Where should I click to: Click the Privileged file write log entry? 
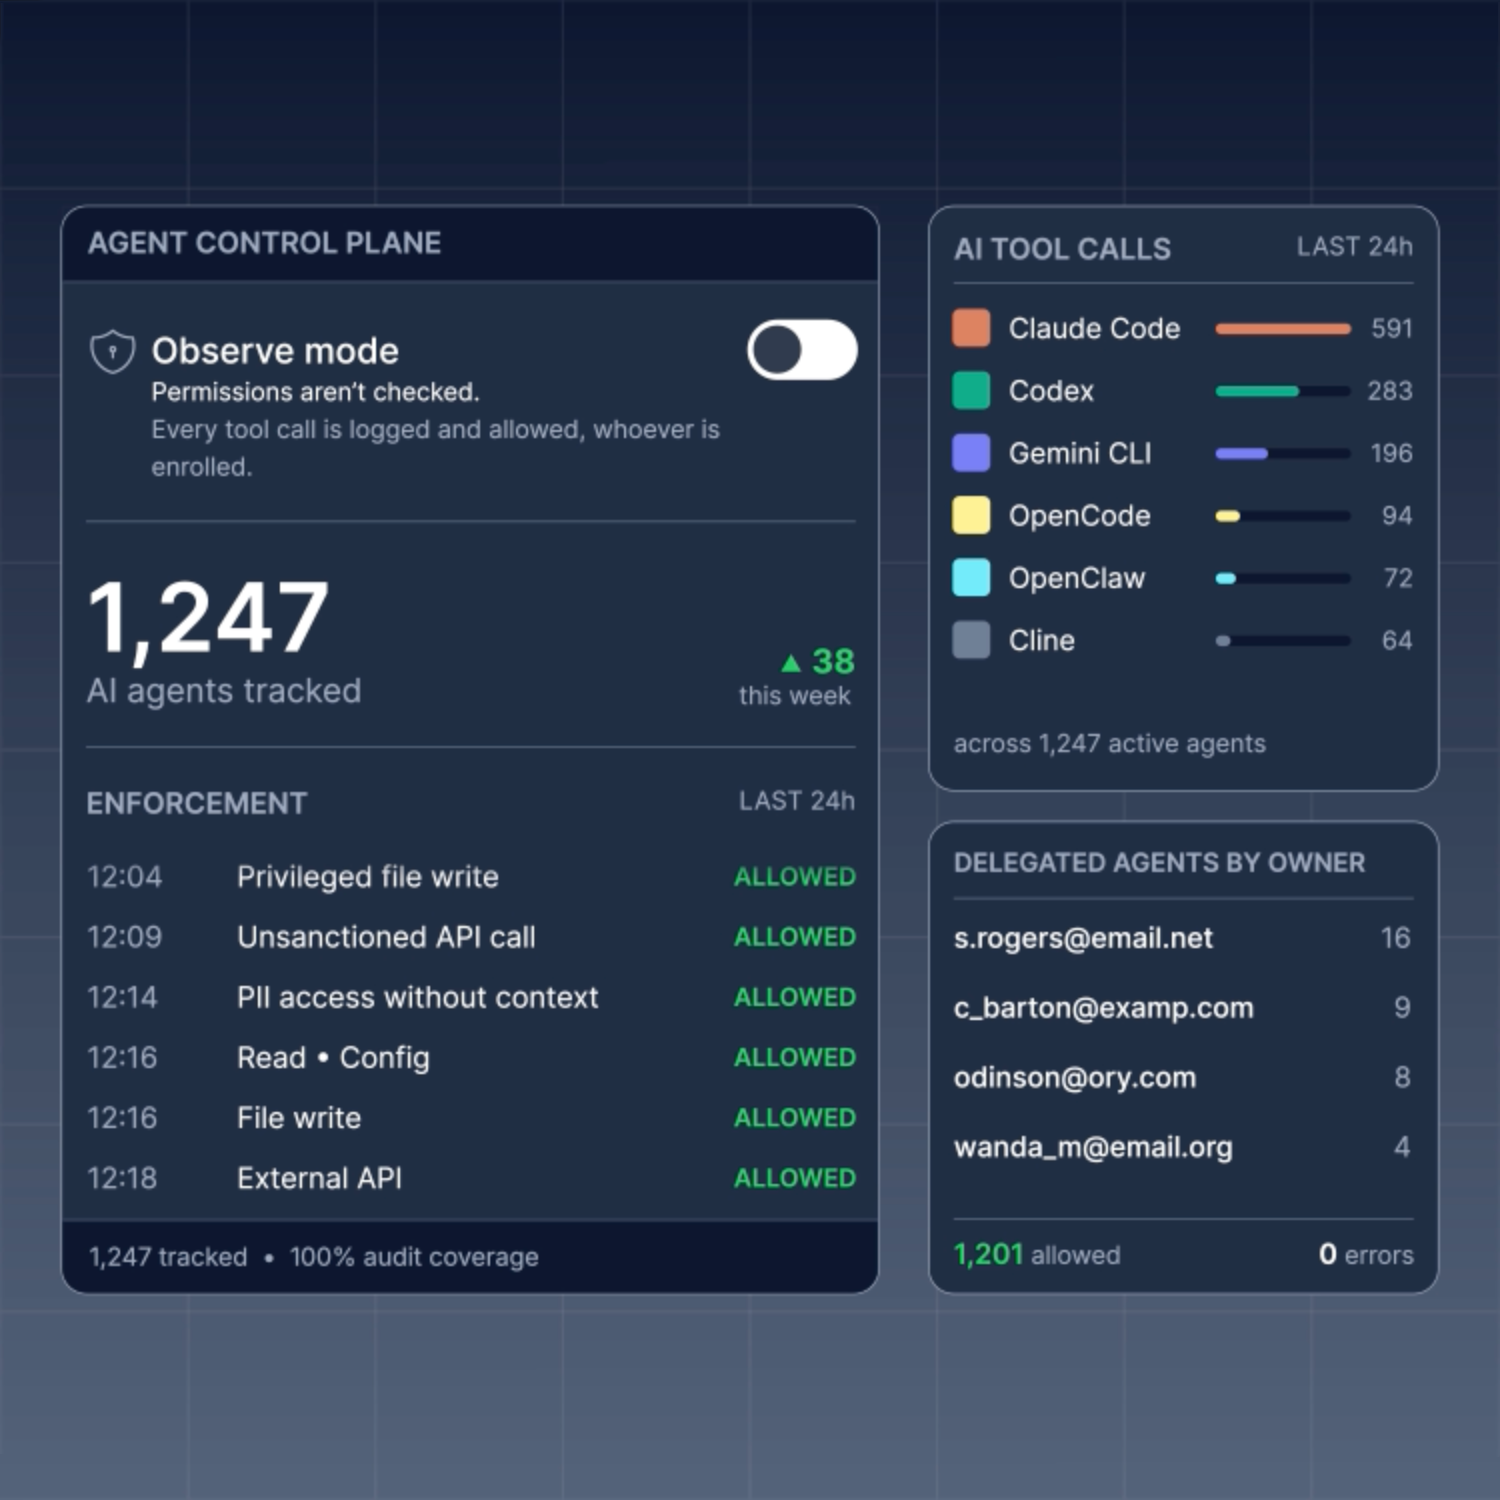pos(471,877)
